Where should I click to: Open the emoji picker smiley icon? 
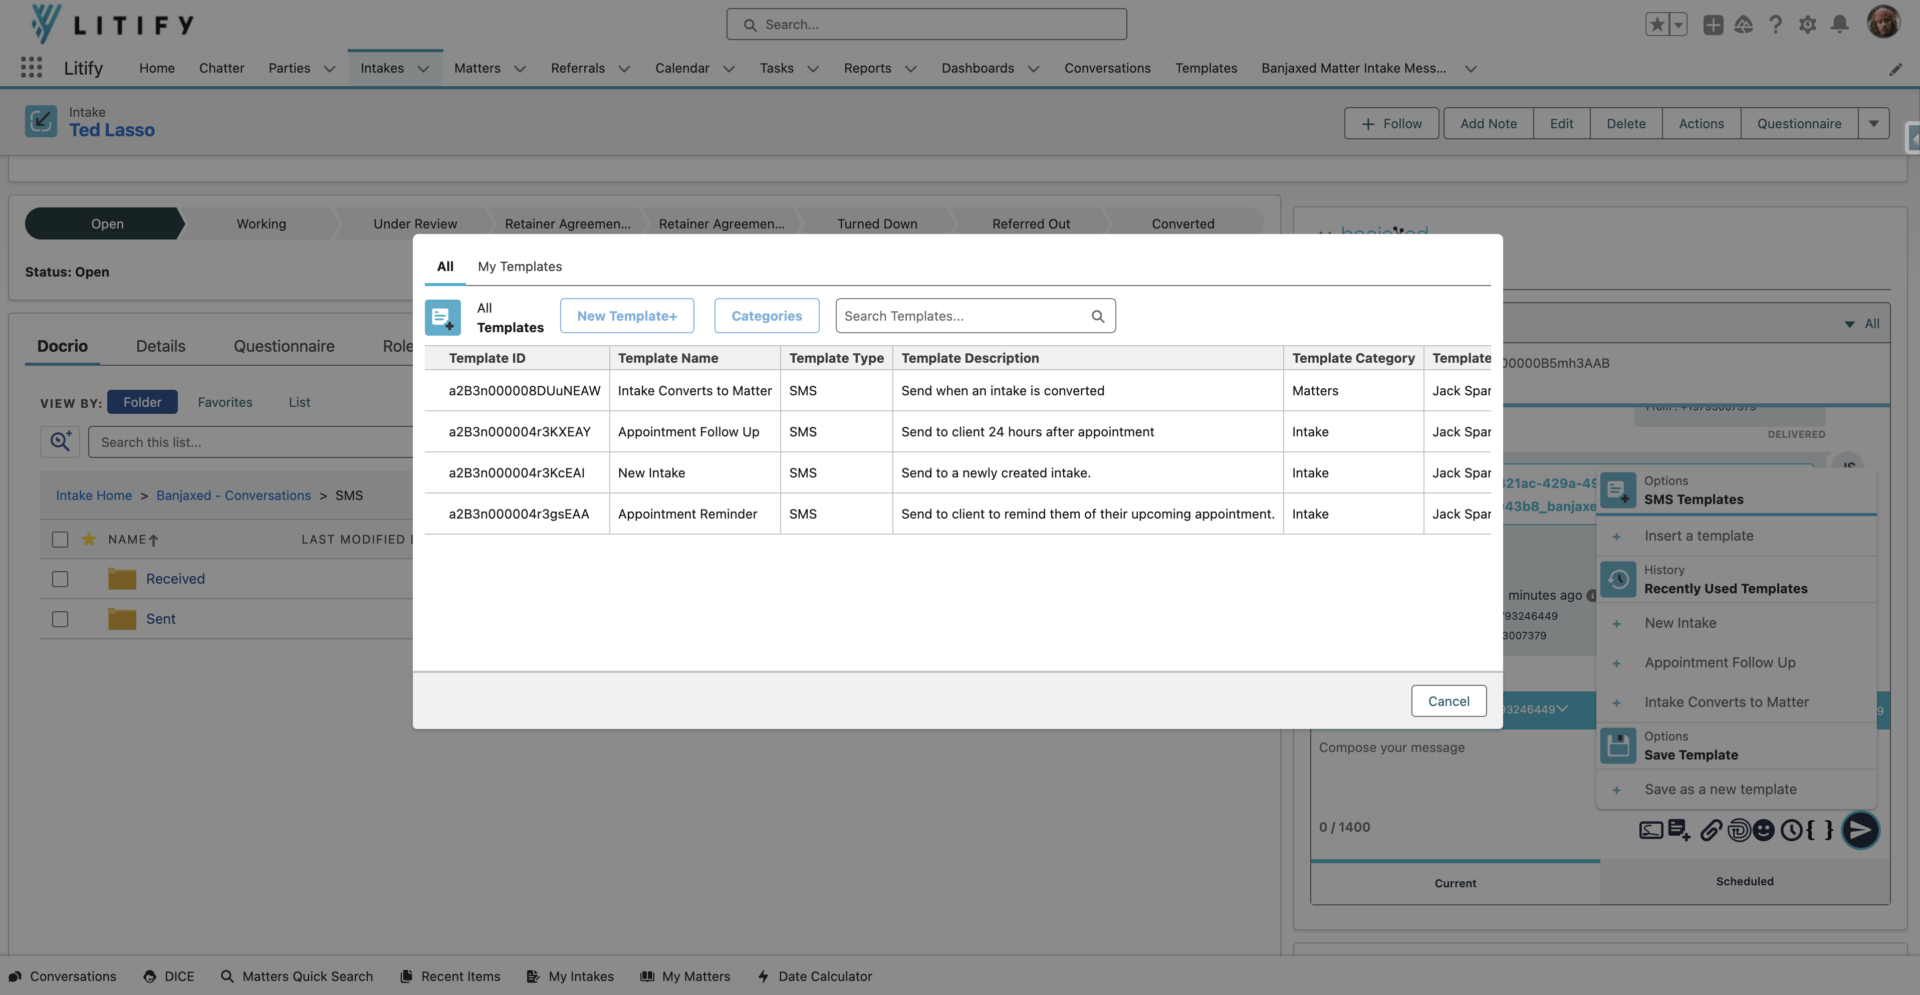click(1764, 830)
